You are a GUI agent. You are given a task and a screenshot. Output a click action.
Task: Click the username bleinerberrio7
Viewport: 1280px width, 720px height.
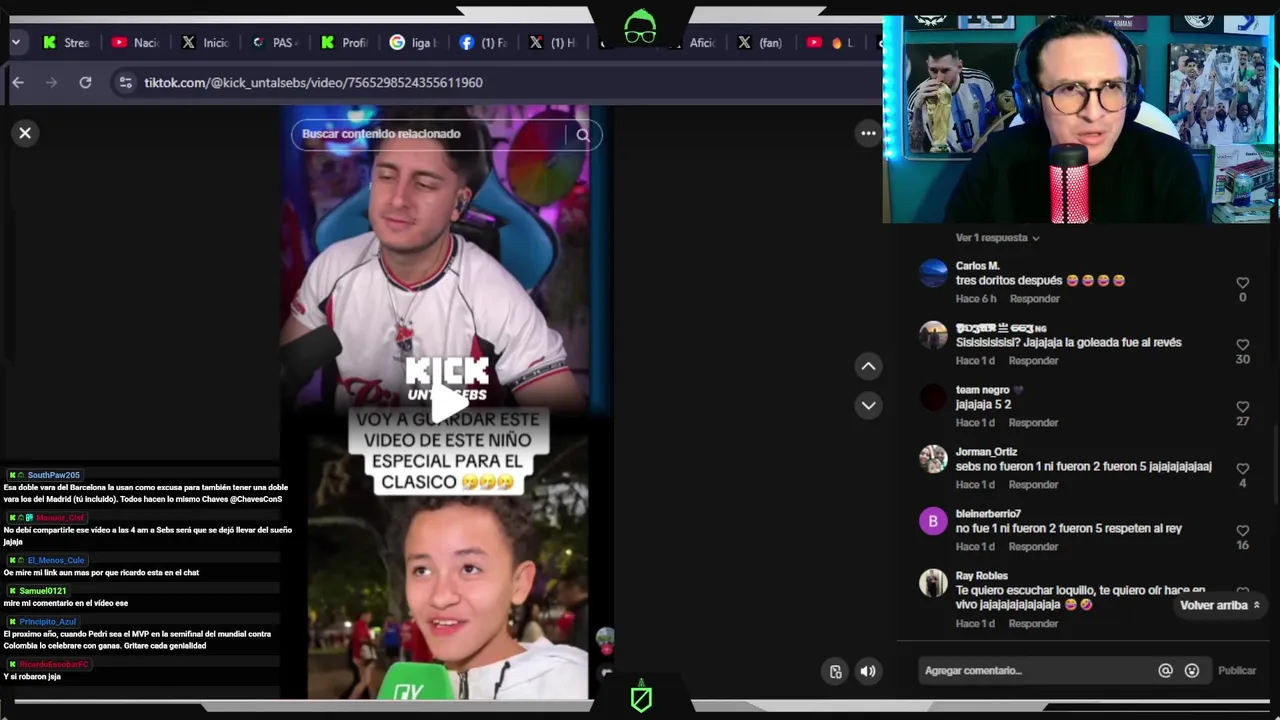pos(988,514)
